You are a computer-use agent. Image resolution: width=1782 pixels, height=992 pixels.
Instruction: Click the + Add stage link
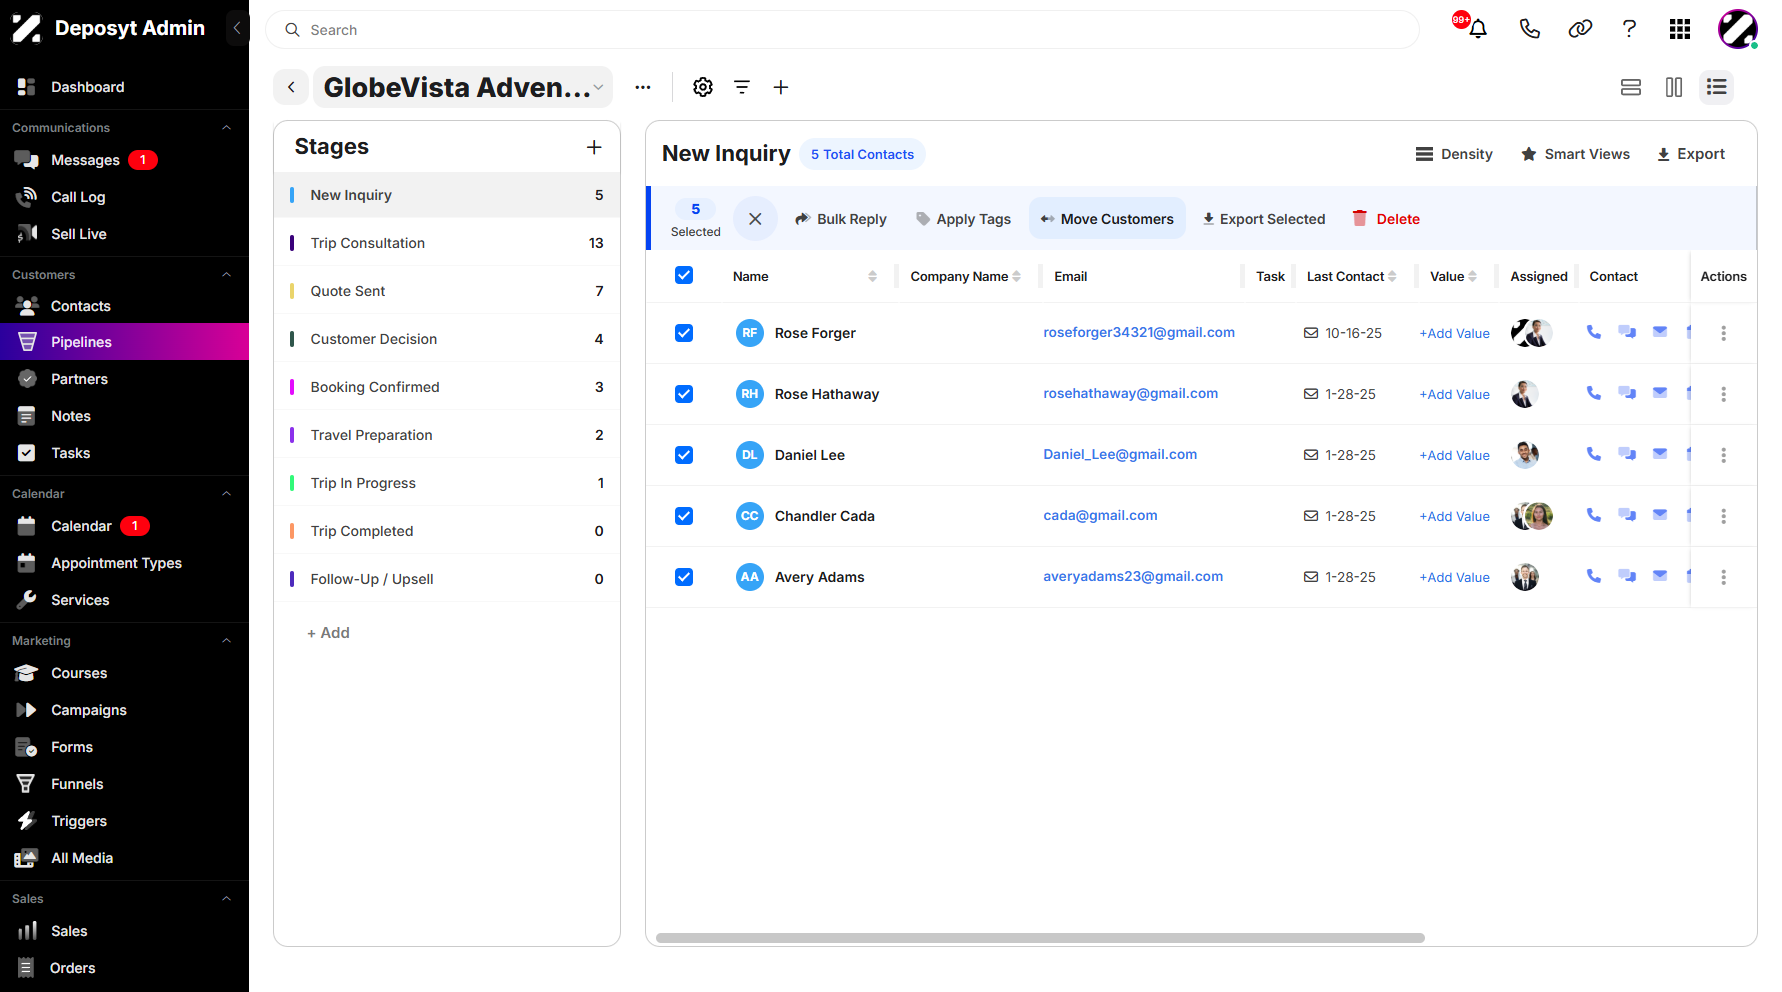click(328, 633)
